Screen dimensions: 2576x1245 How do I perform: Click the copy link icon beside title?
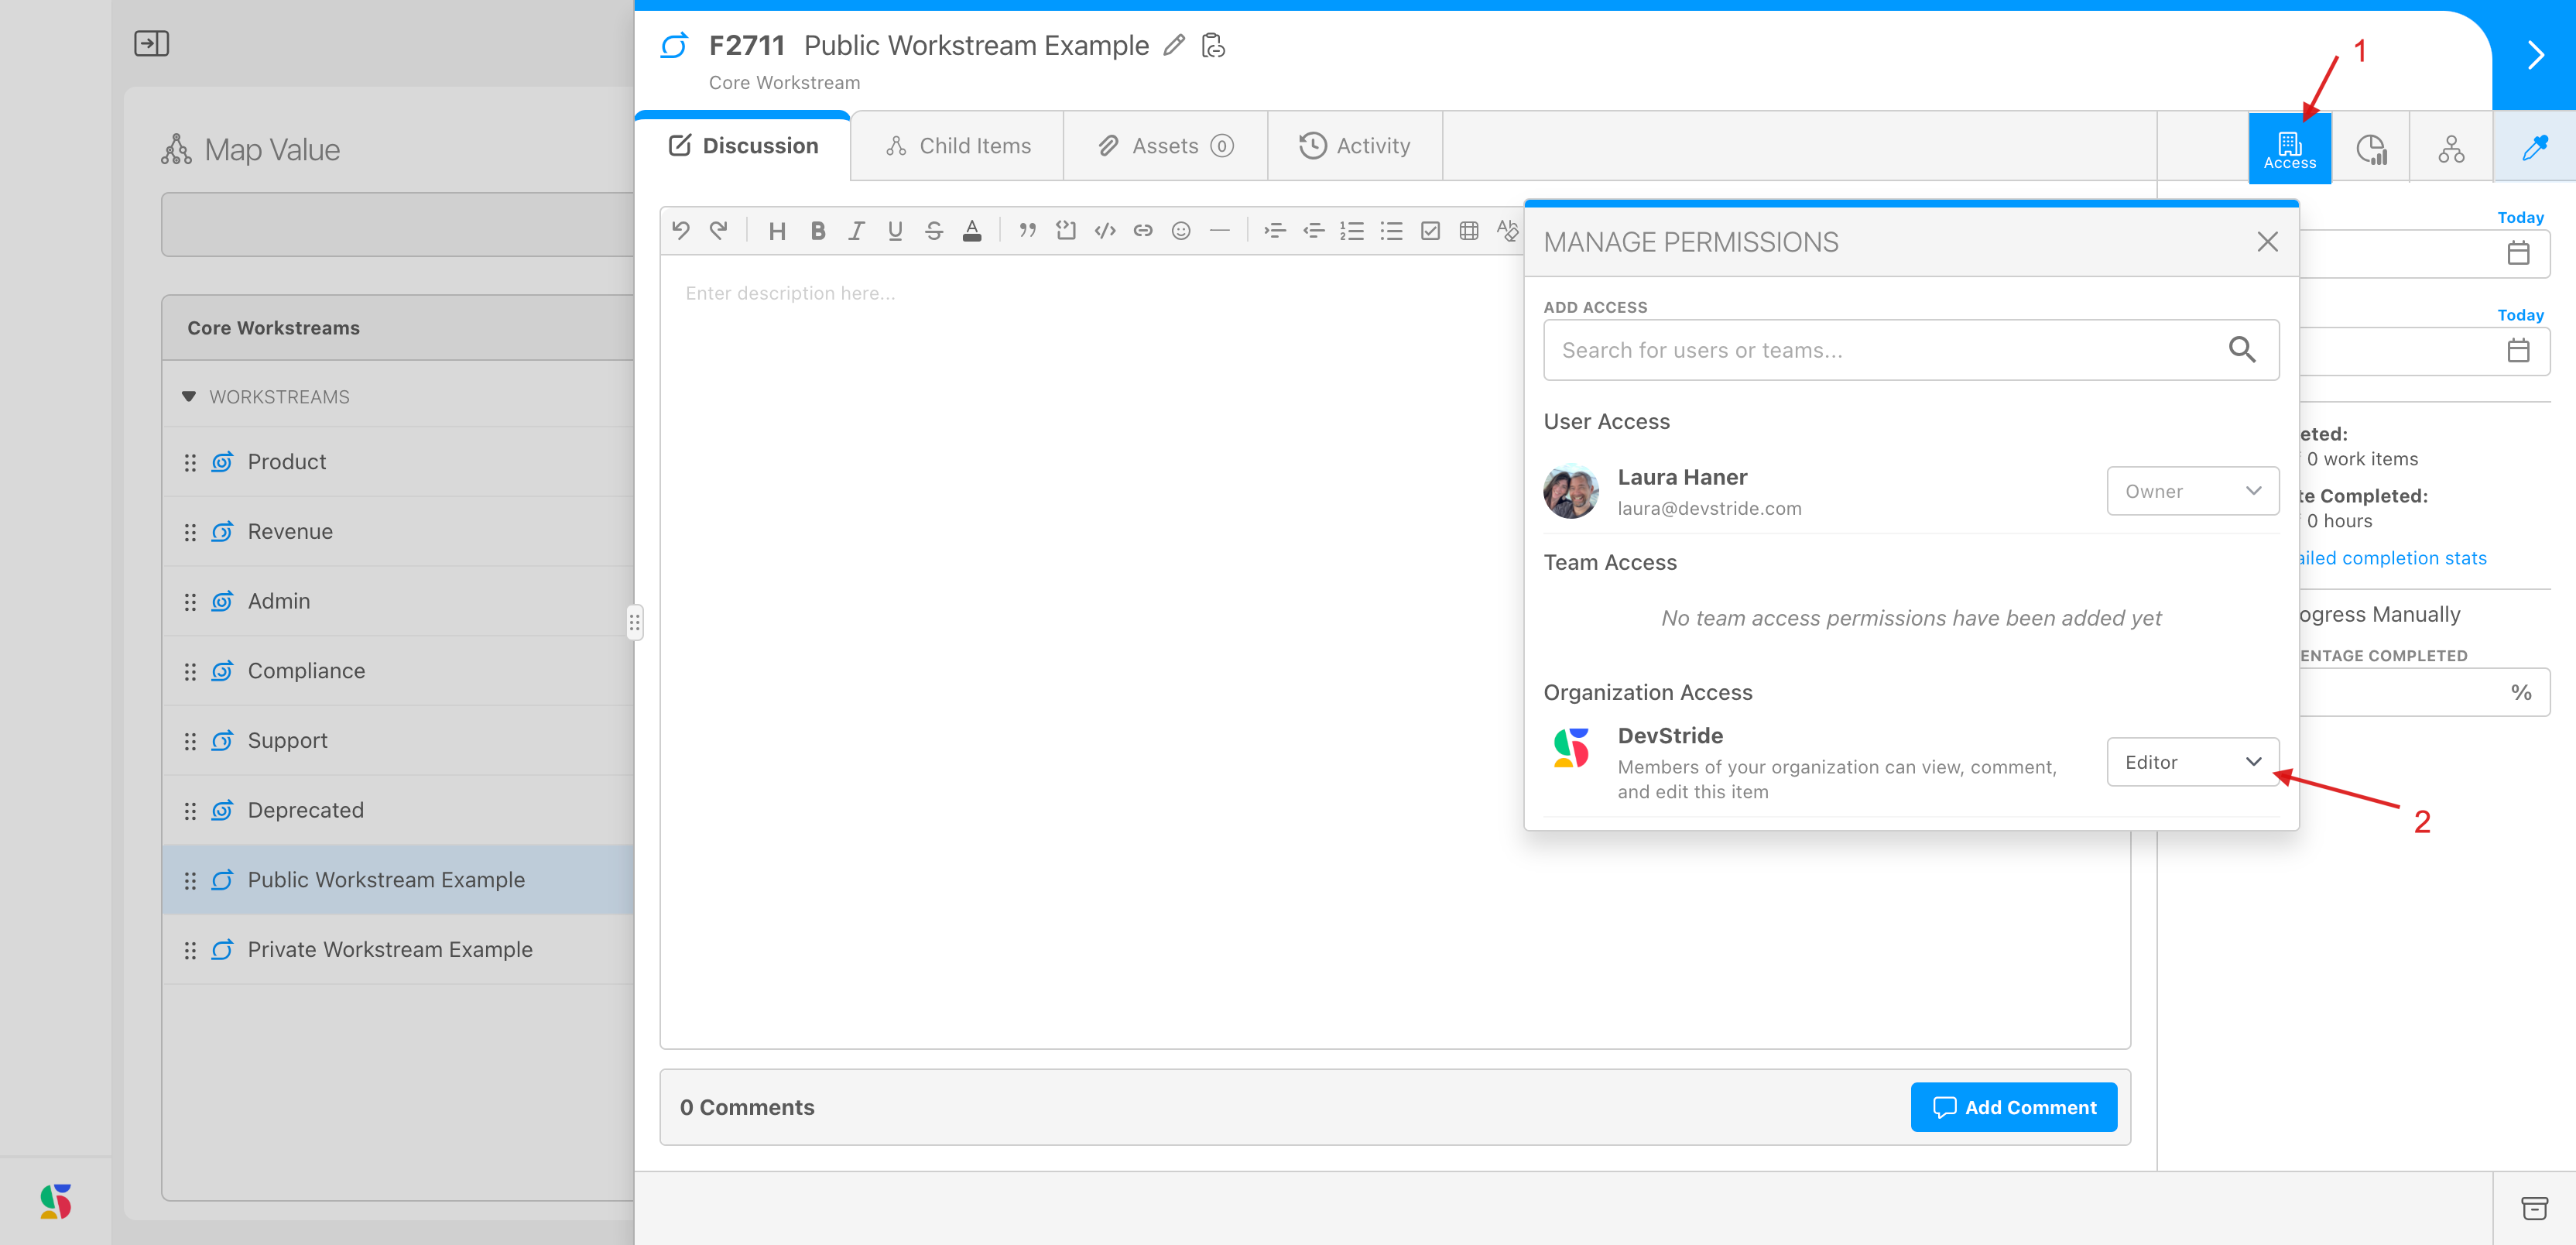pos(1213,45)
